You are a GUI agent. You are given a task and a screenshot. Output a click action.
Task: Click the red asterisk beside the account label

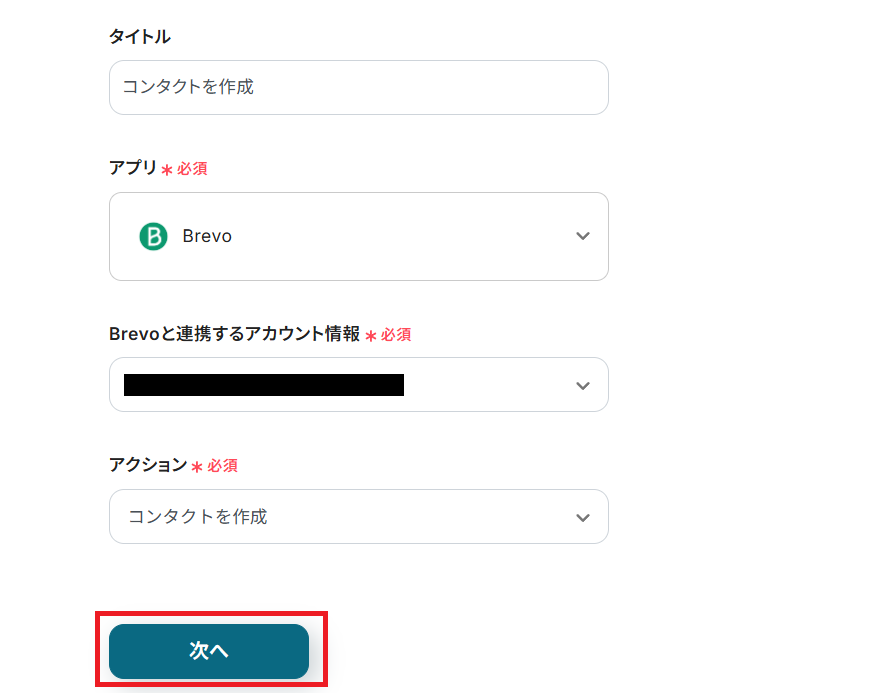coord(370,336)
